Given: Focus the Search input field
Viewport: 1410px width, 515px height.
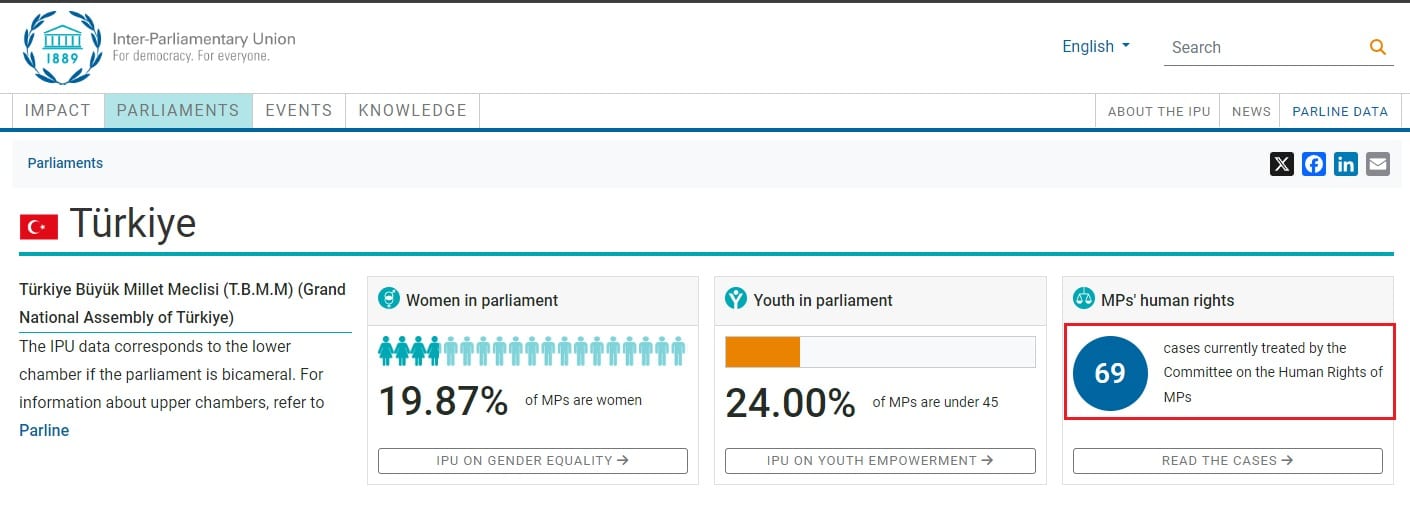Looking at the screenshot, I should (1262, 47).
